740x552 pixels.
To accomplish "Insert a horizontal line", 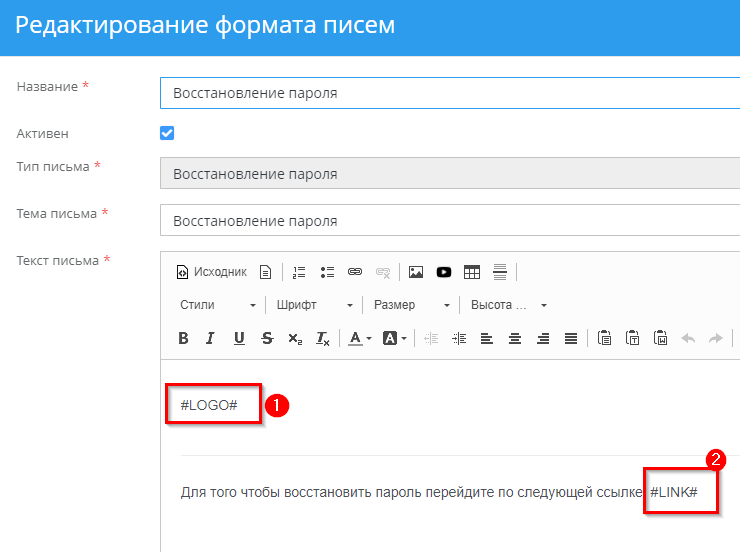I will point(500,271).
